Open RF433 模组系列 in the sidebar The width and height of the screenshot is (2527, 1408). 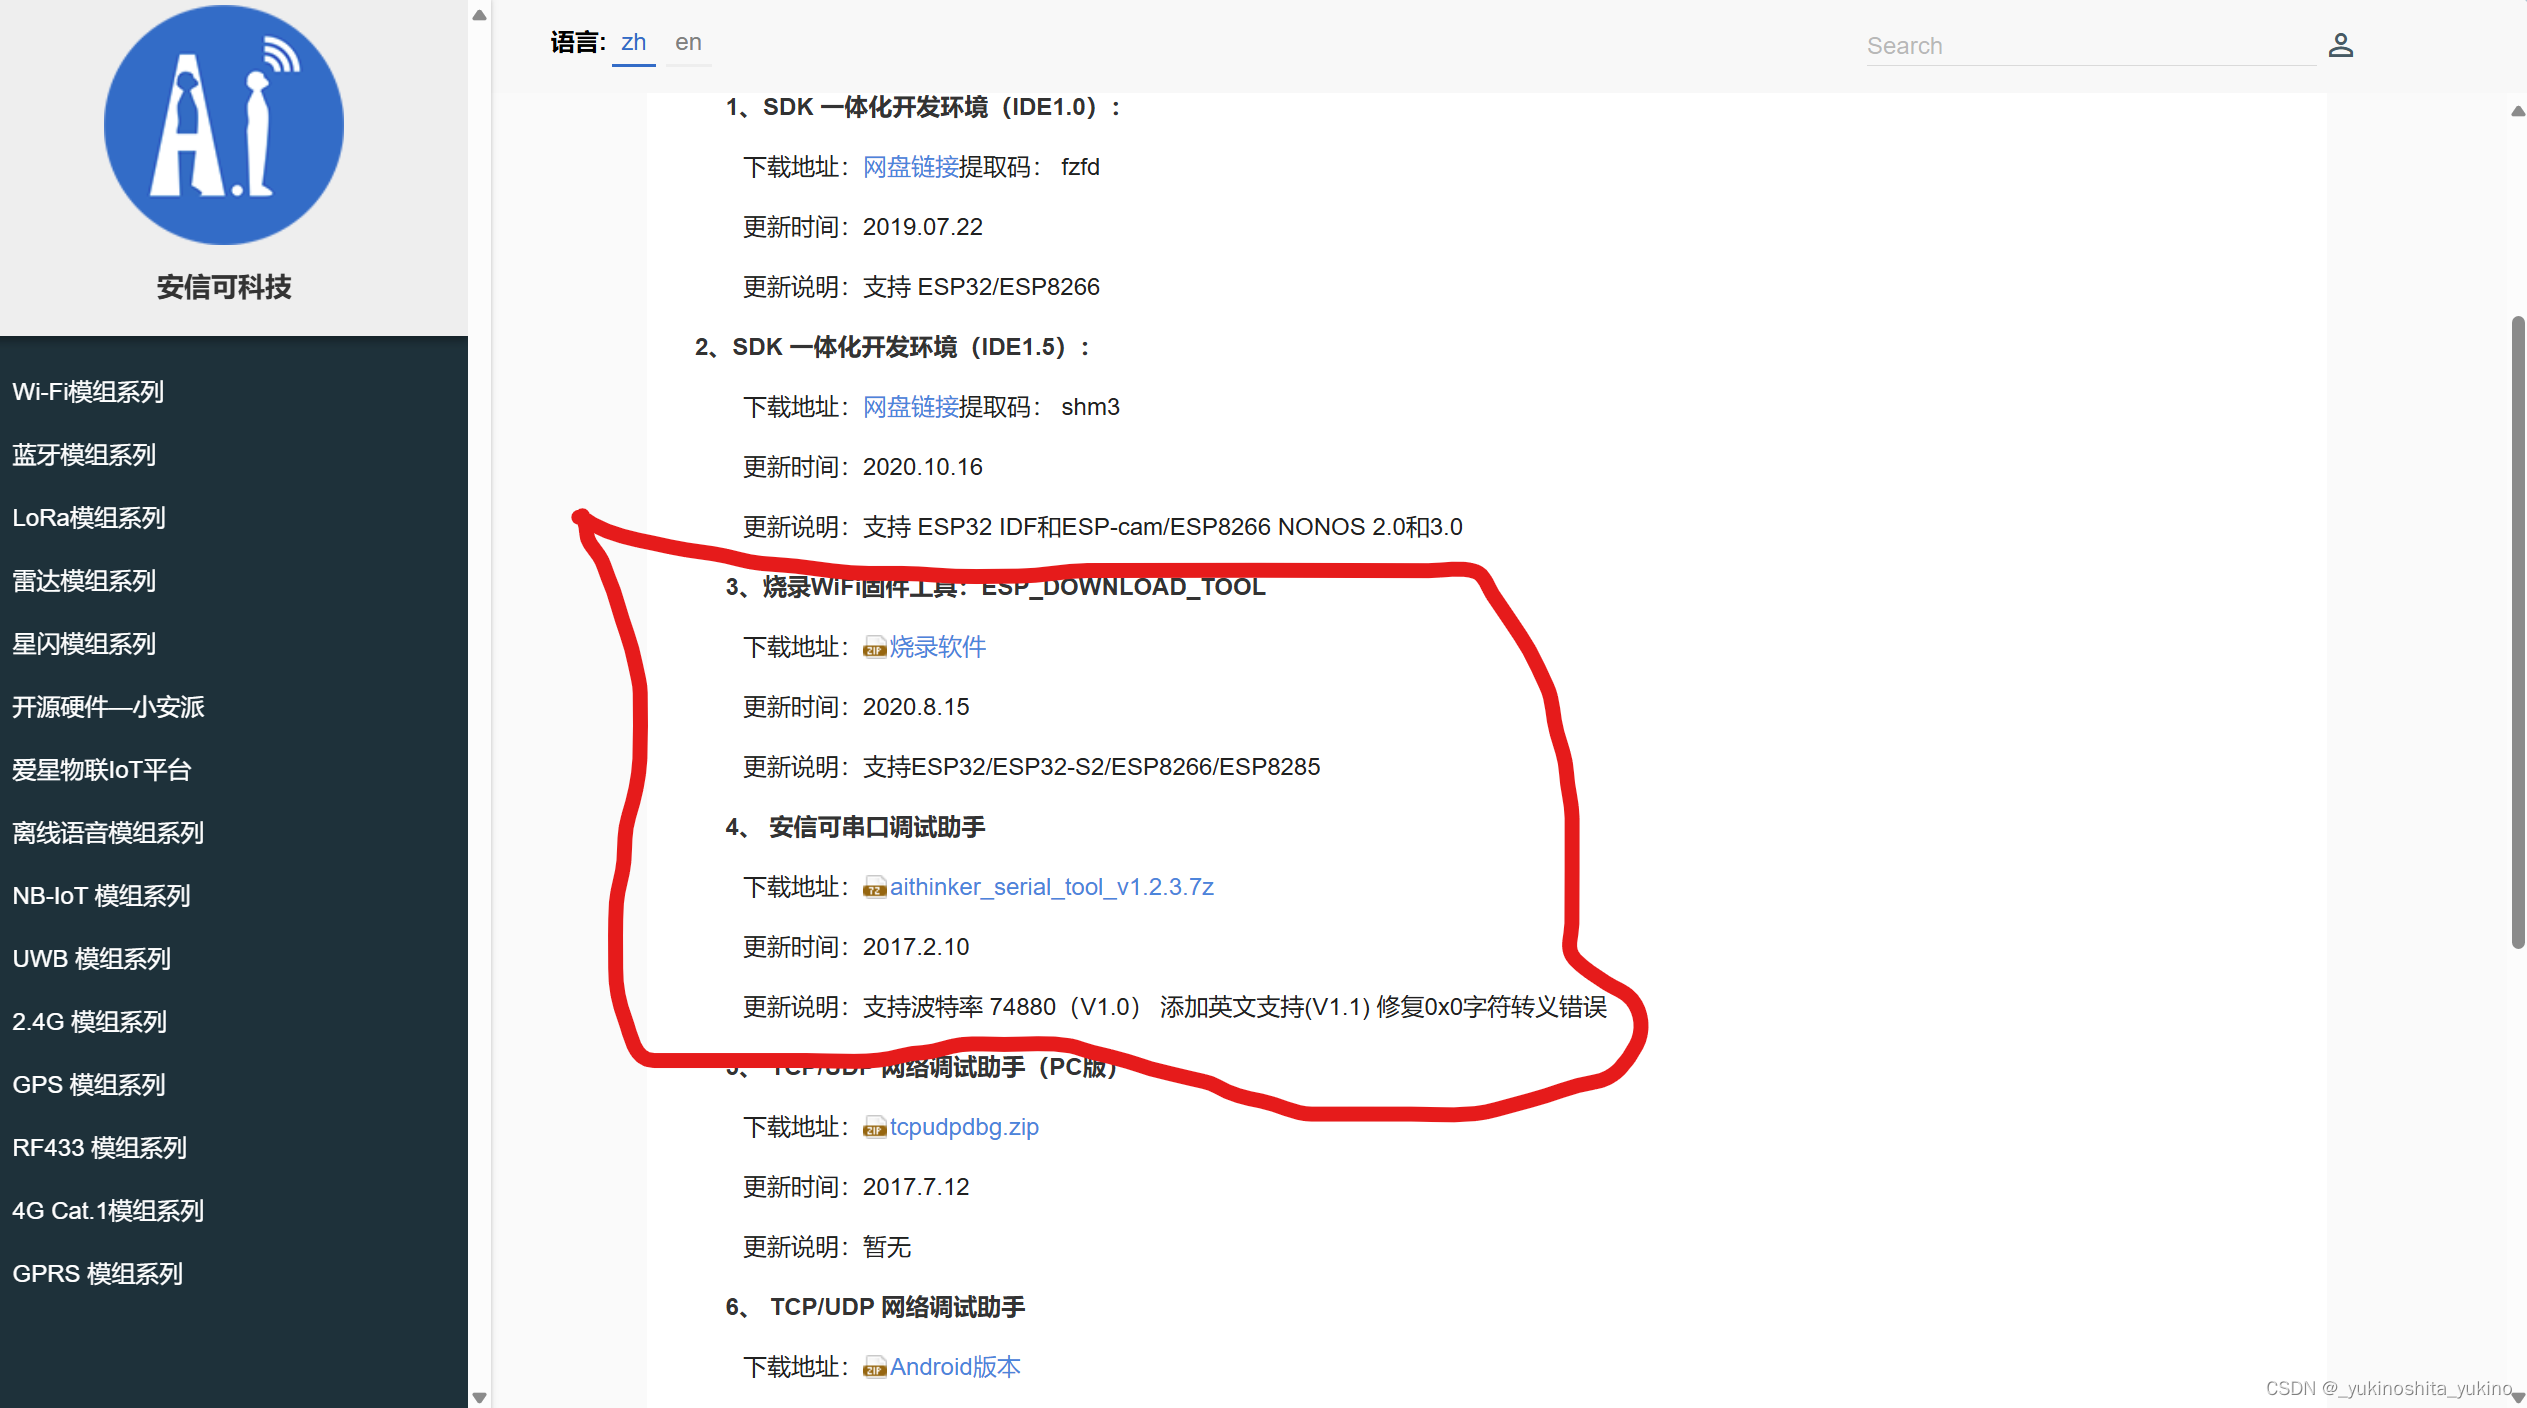[x=99, y=1148]
